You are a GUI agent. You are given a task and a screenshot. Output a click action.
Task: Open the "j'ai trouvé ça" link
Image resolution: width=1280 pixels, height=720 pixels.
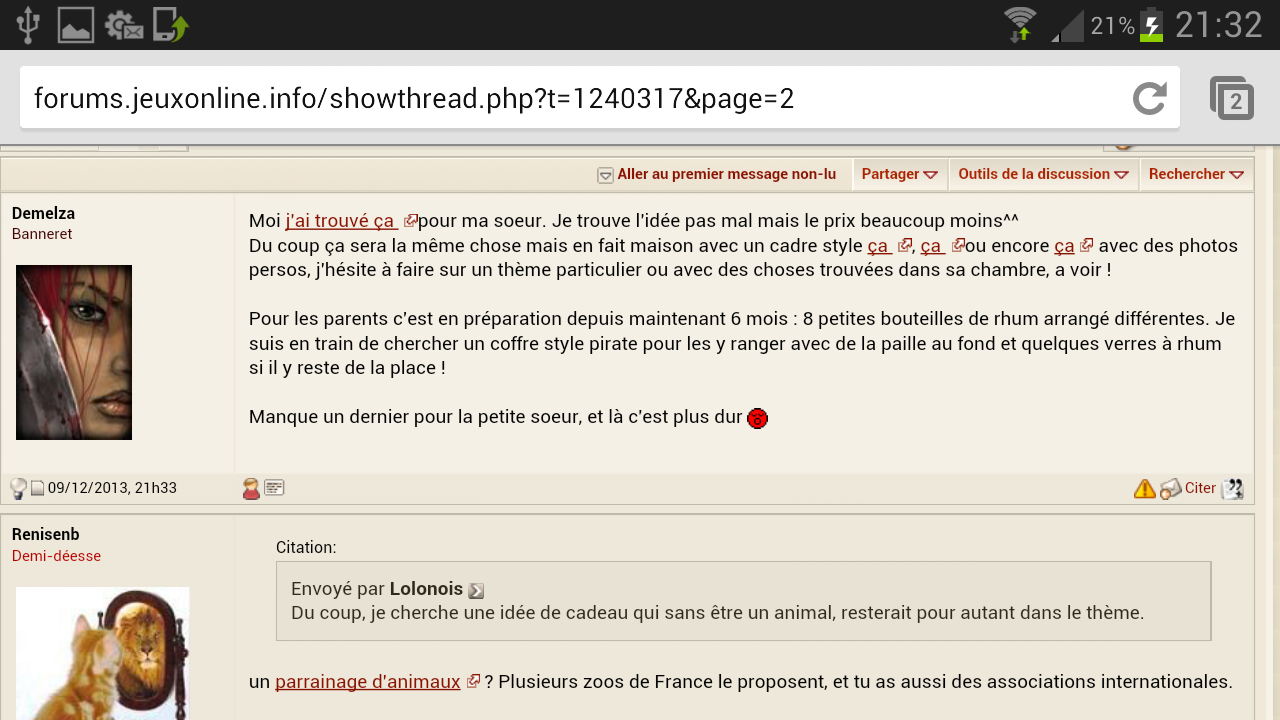click(x=341, y=221)
